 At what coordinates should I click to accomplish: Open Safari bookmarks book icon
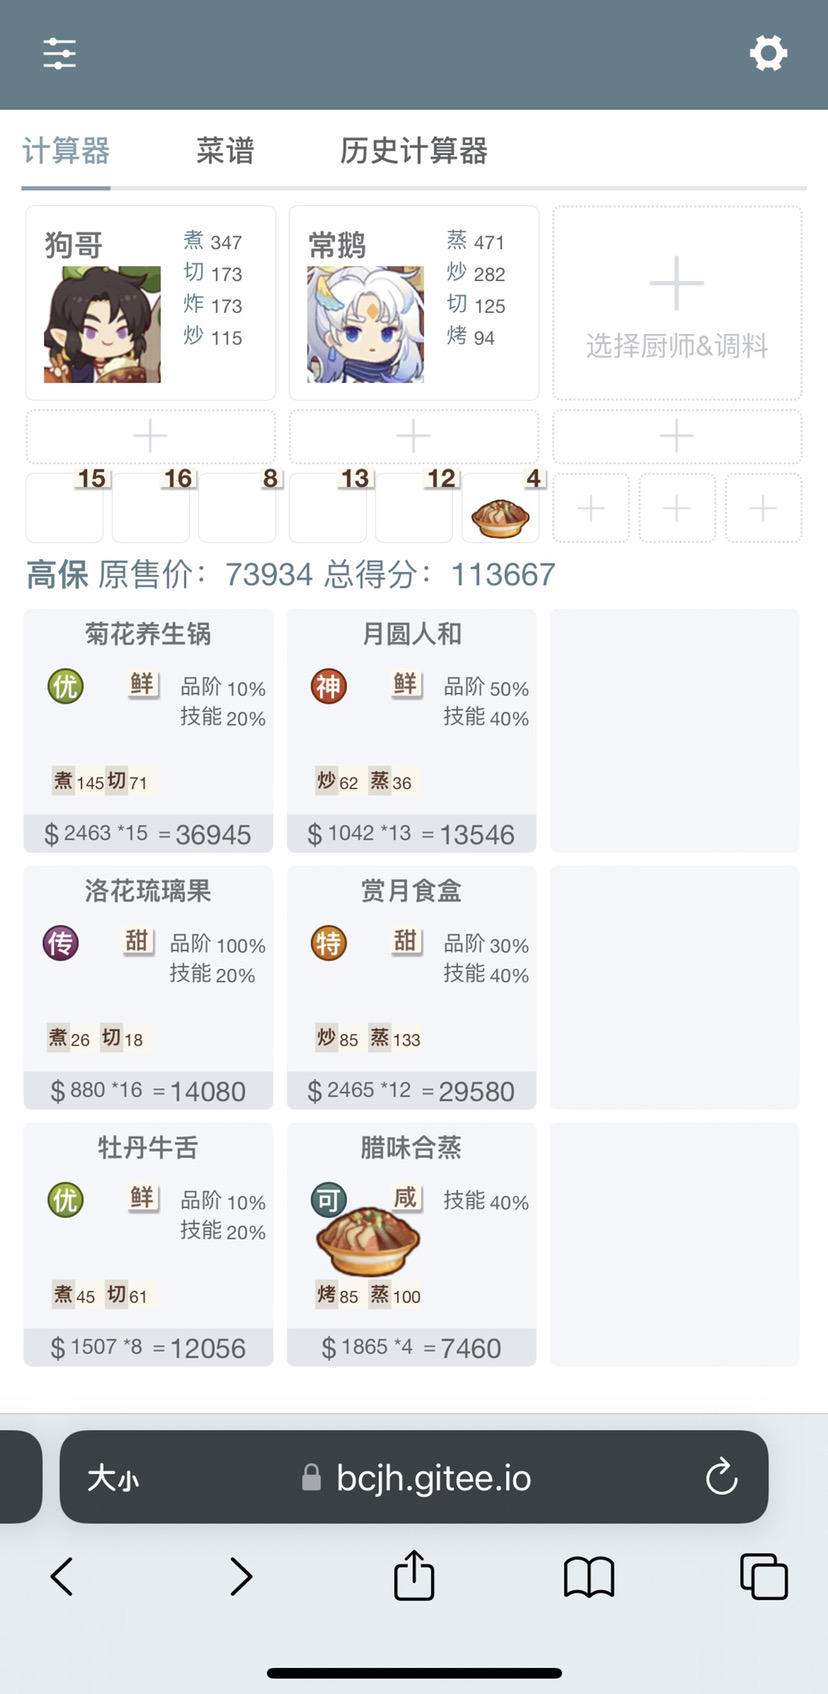click(589, 1577)
